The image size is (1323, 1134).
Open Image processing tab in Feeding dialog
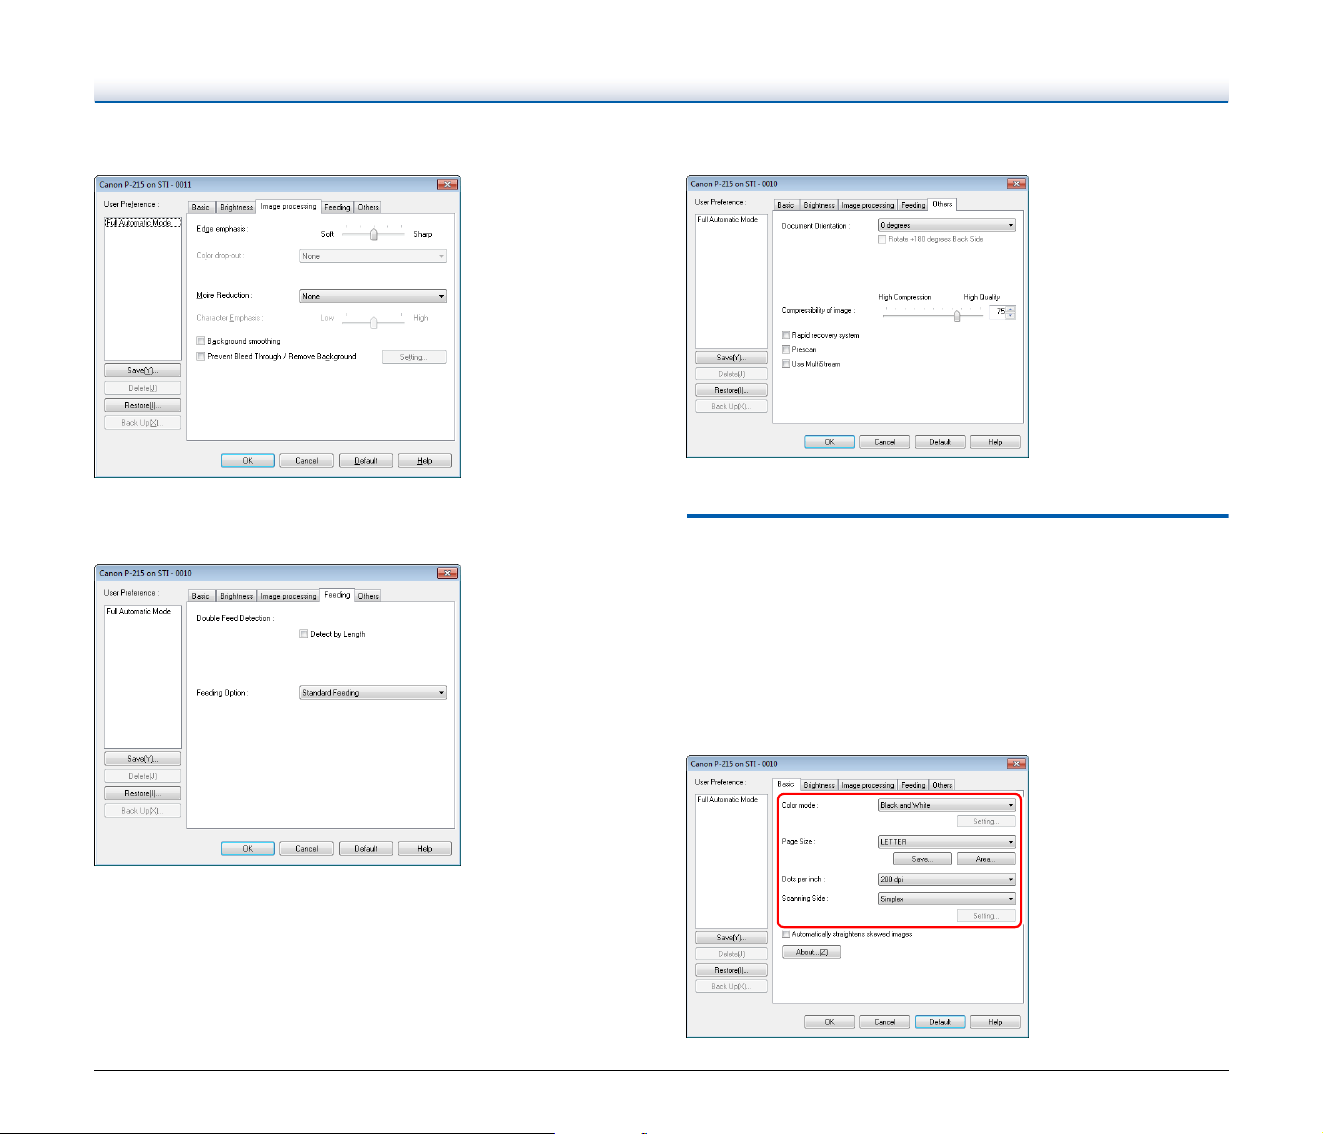[288, 596]
